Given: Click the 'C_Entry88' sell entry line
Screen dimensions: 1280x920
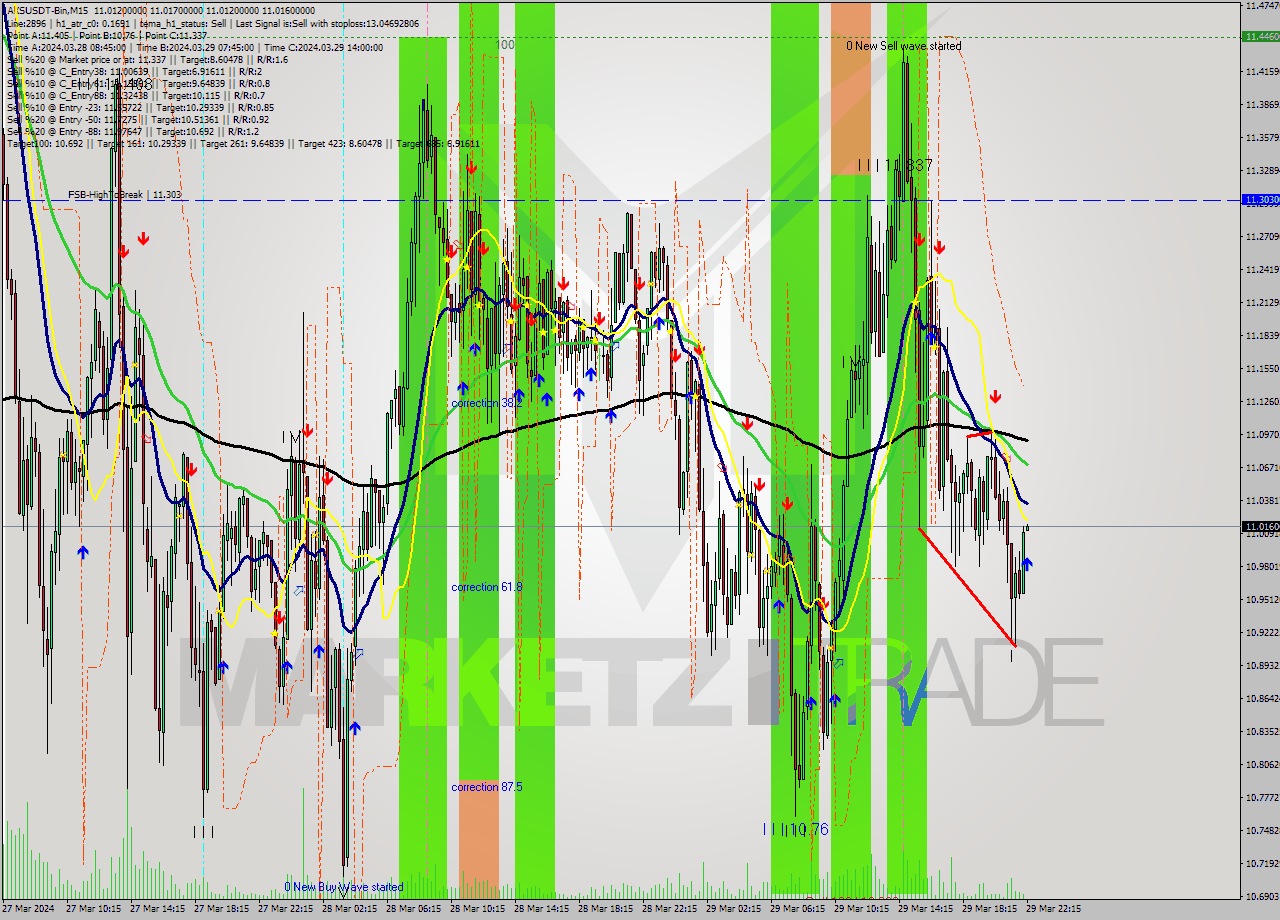Looking at the screenshot, I should click(134, 95).
